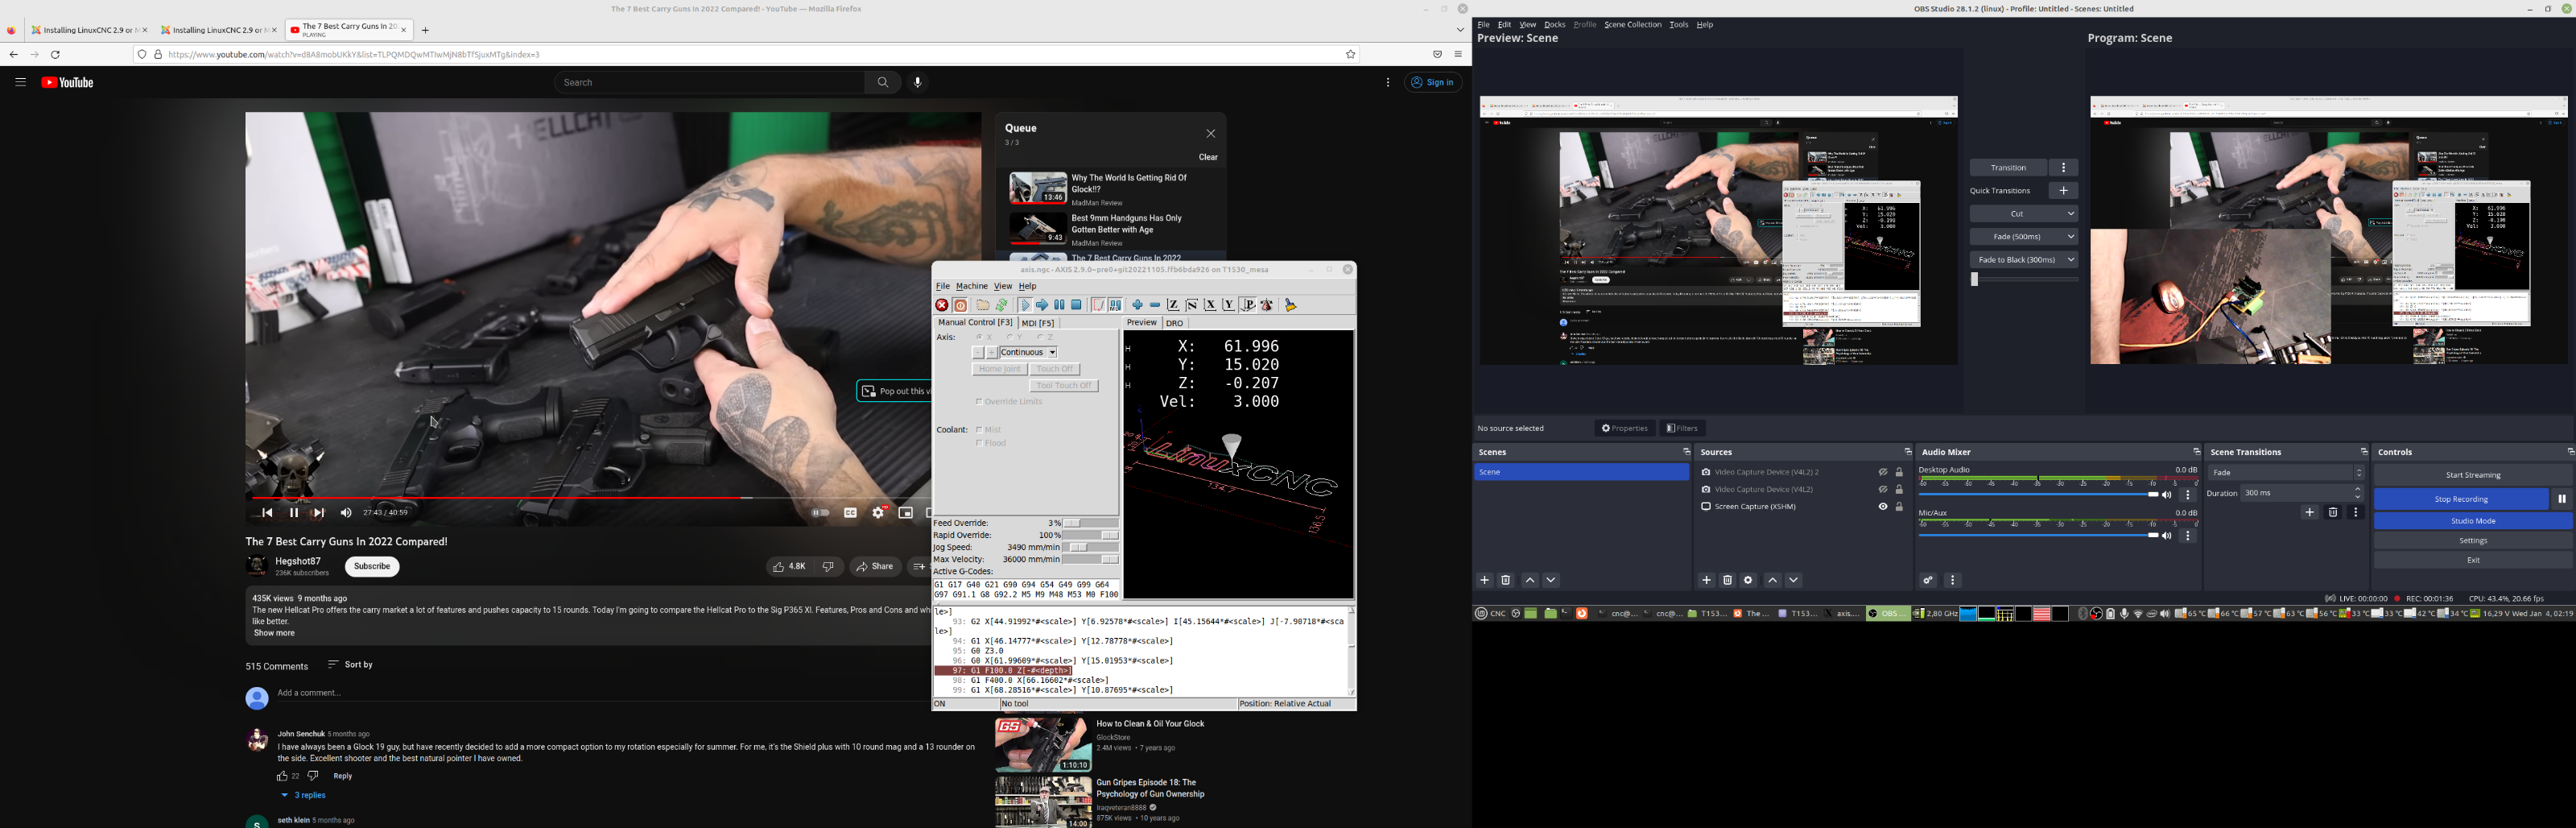The image size is (2576, 828).
Task: Step one line with the blue arrow icon
Action: pos(1042,305)
